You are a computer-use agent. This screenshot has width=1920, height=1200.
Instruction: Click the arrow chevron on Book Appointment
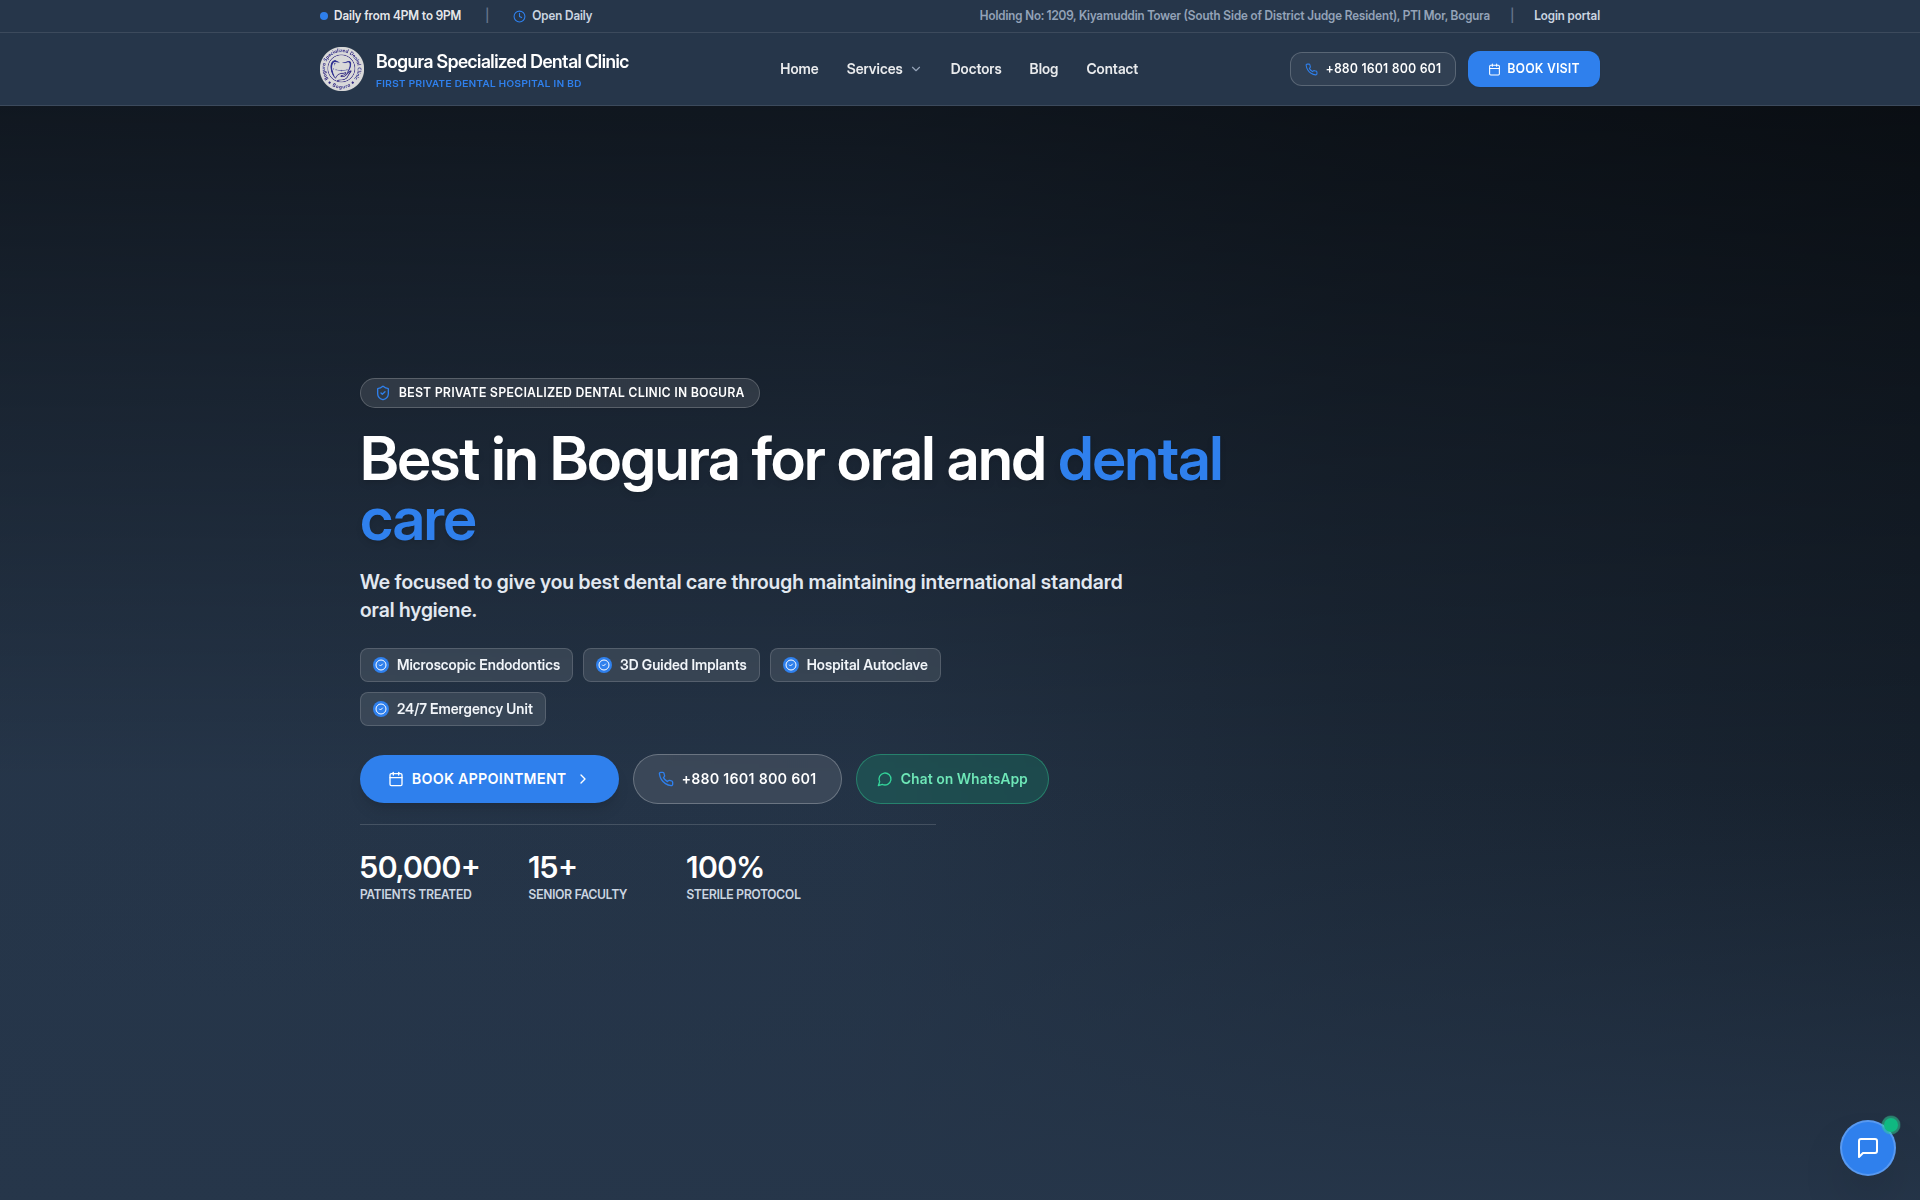point(583,779)
